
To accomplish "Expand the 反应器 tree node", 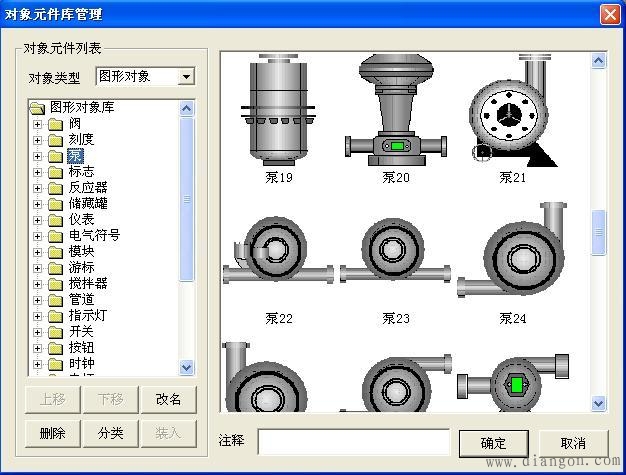I will pyautogui.click(x=38, y=188).
